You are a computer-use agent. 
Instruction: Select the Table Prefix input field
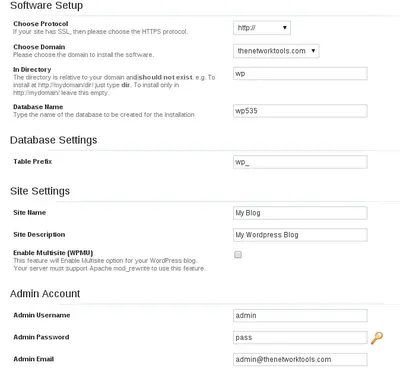tap(300, 162)
